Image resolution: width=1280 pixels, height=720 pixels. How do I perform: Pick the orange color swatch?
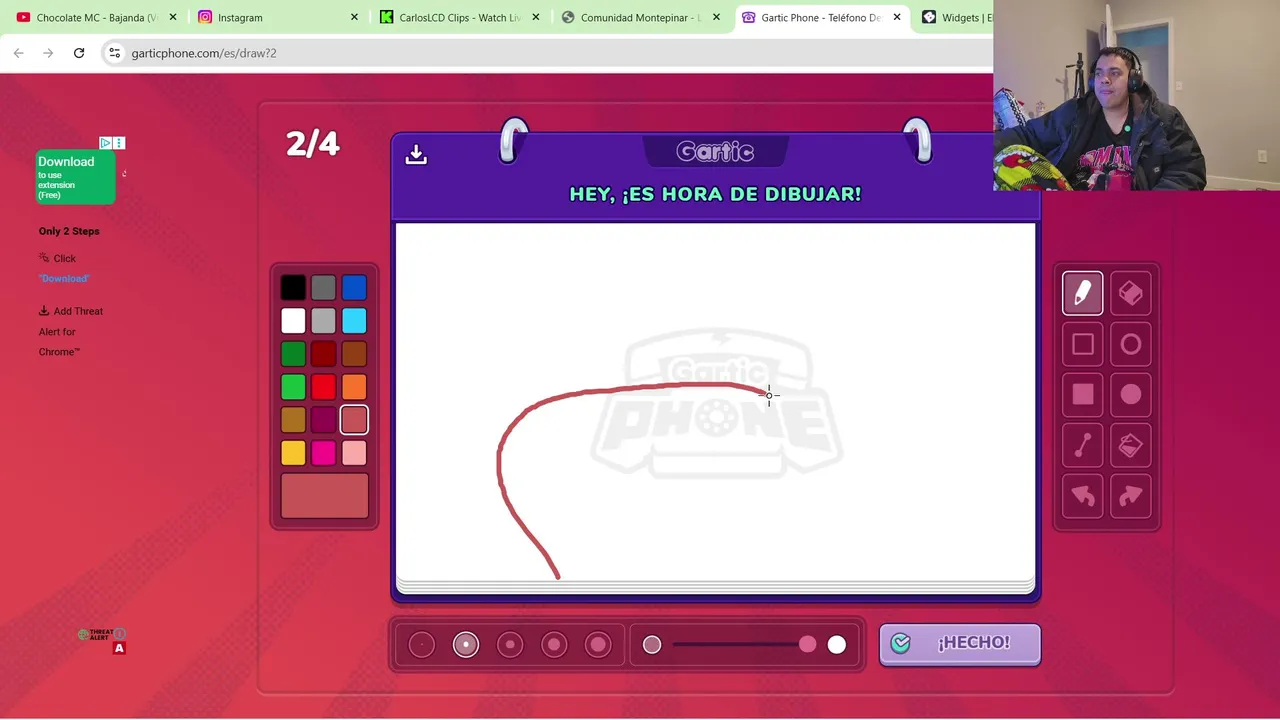click(x=354, y=387)
